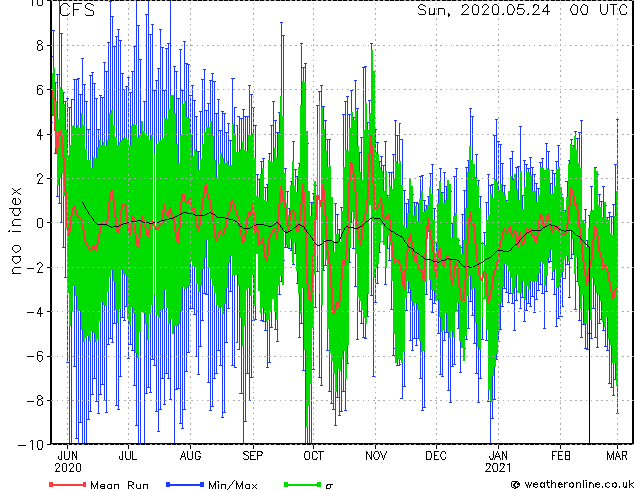Click the JUL x-axis label

tap(128, 456)
